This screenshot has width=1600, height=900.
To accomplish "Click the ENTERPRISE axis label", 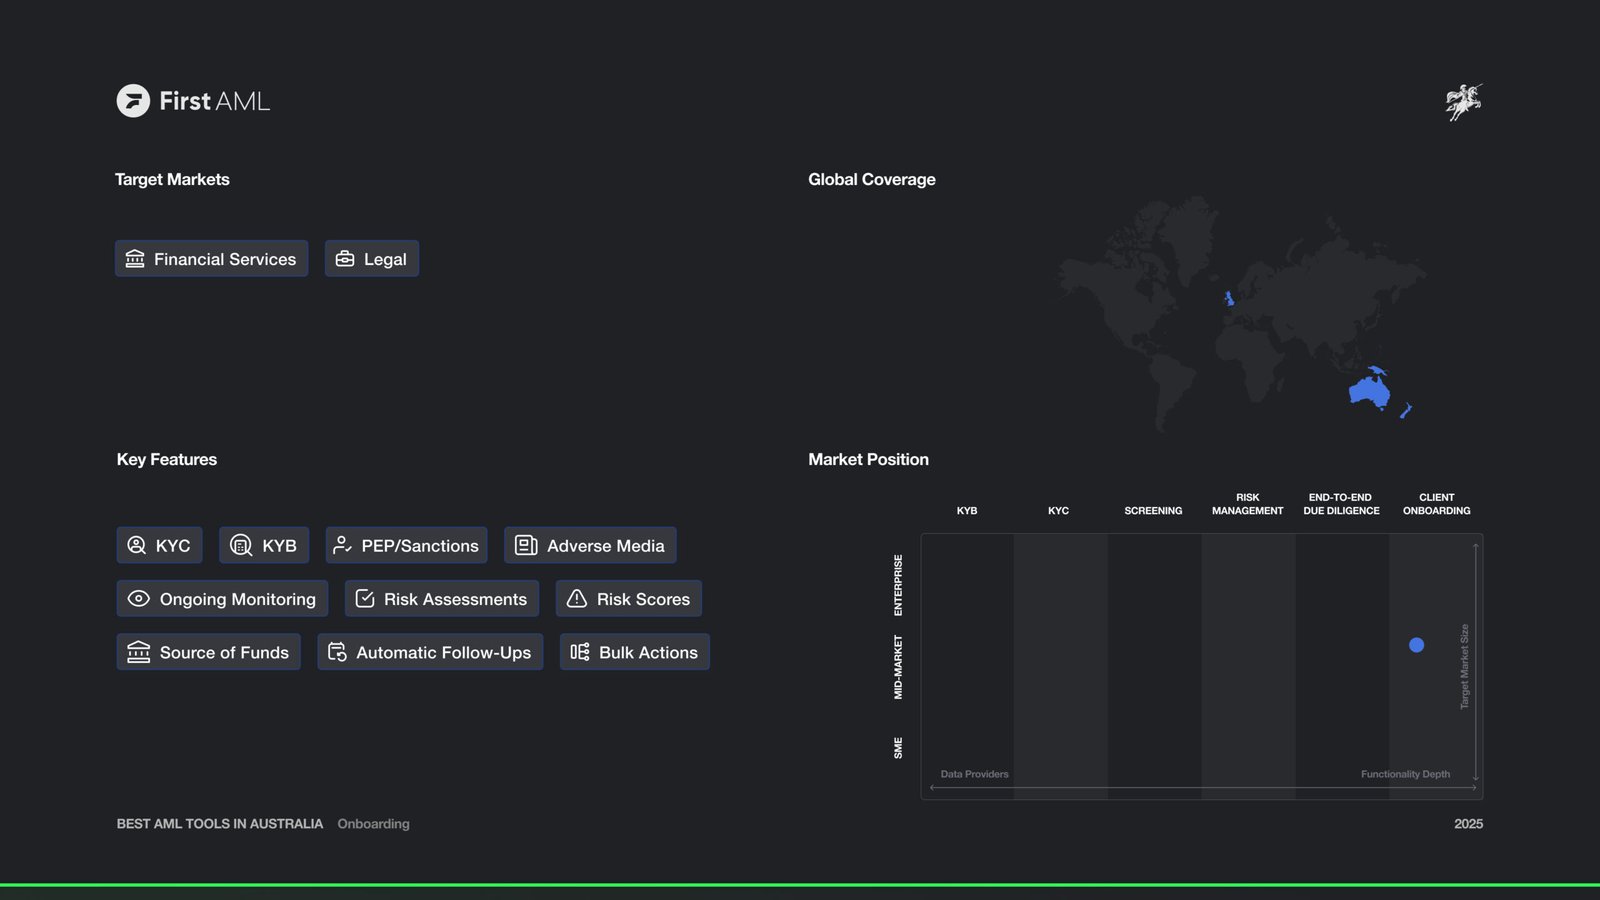I will 898,585.
